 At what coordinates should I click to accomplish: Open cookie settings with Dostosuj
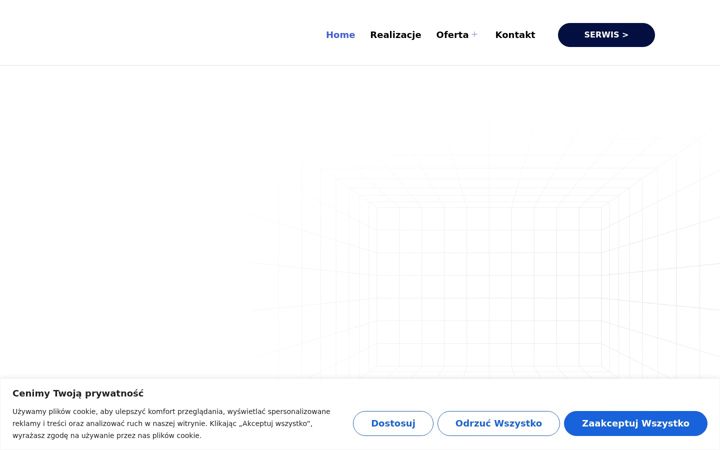(393, 423)
